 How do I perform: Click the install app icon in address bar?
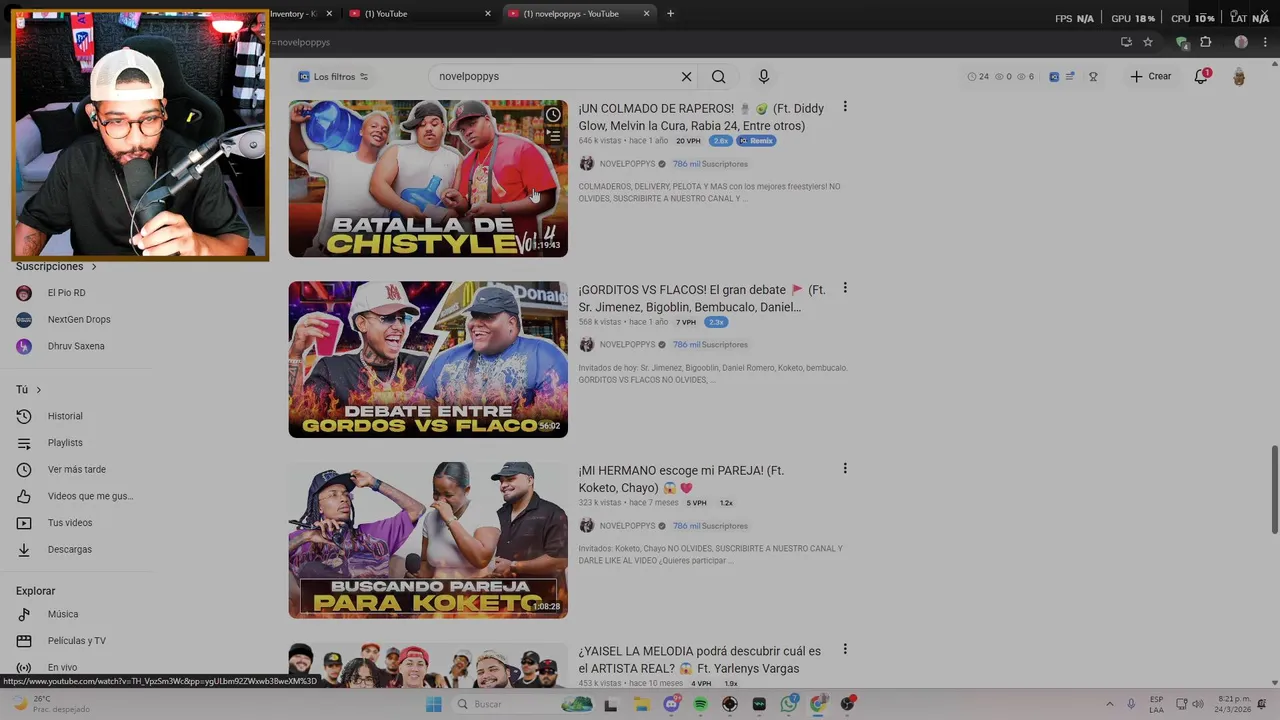click(x=1126, y=42)
